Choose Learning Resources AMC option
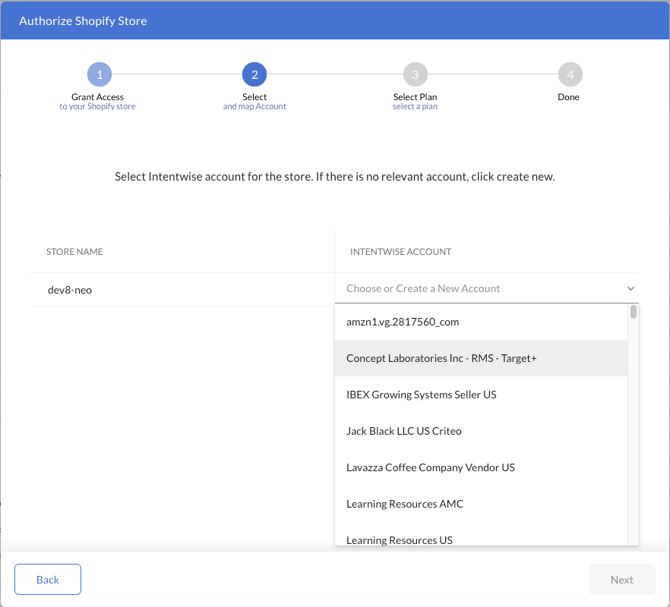The width and height of the screenshot is (670, 607). [481, 504]
